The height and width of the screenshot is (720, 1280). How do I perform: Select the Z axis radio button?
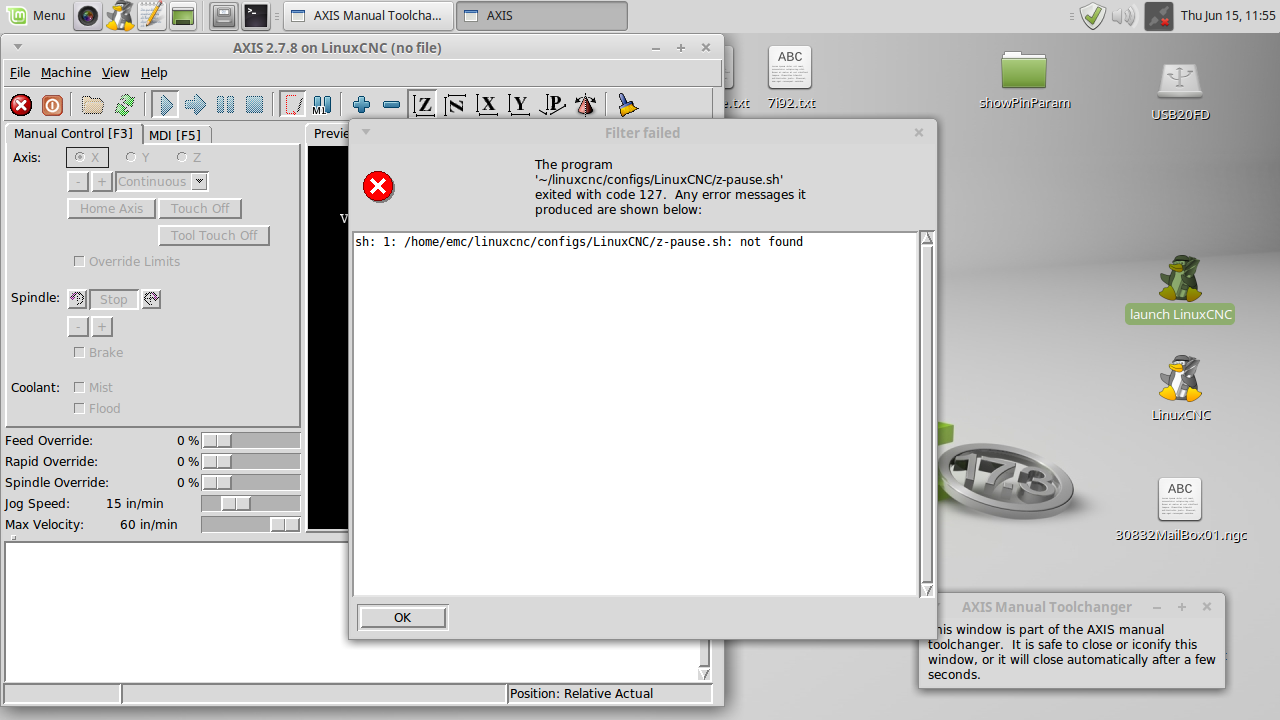189,157
